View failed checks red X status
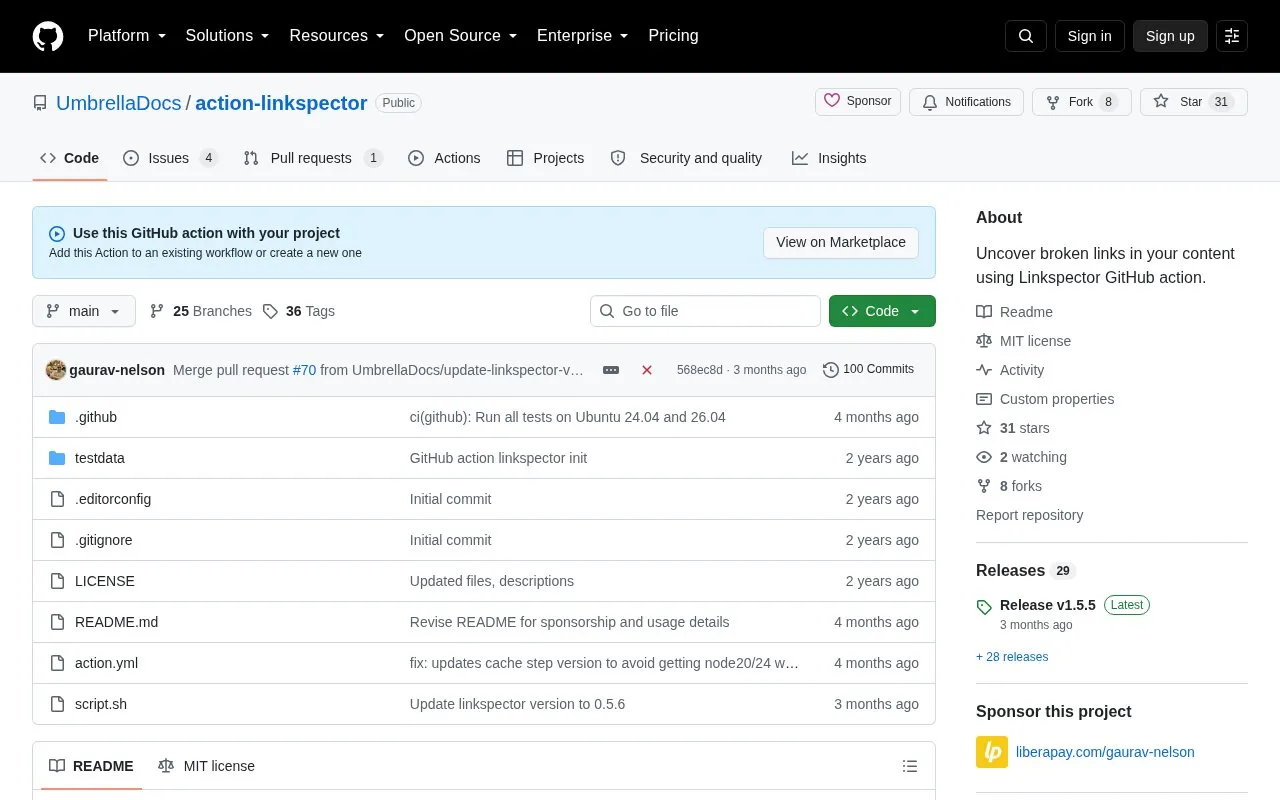Viewport: 1280px width, 800px height. click(x=647, y=370)
